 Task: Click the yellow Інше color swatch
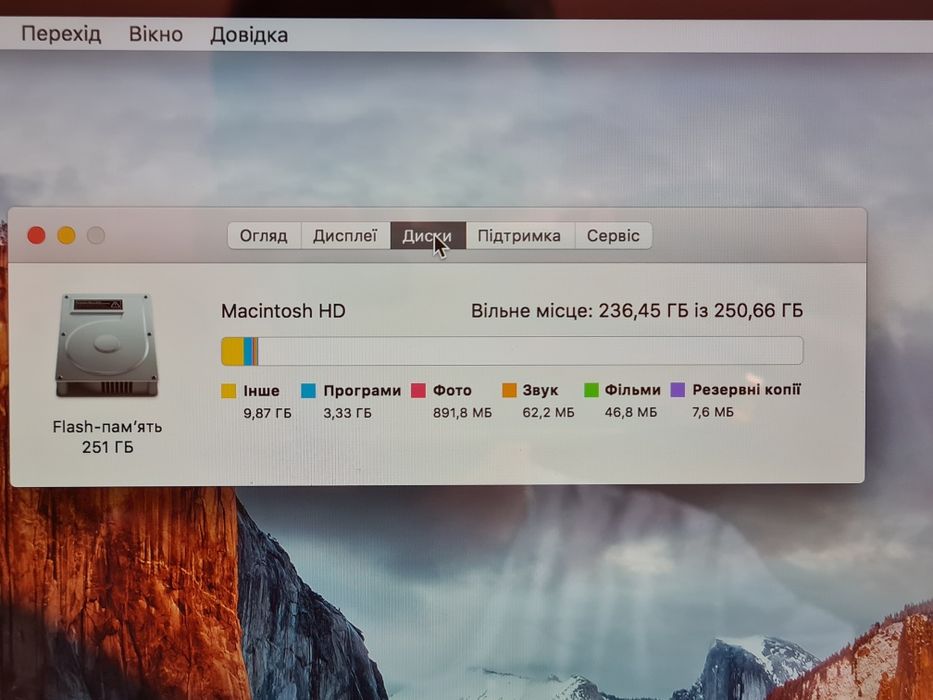(228, 391)
